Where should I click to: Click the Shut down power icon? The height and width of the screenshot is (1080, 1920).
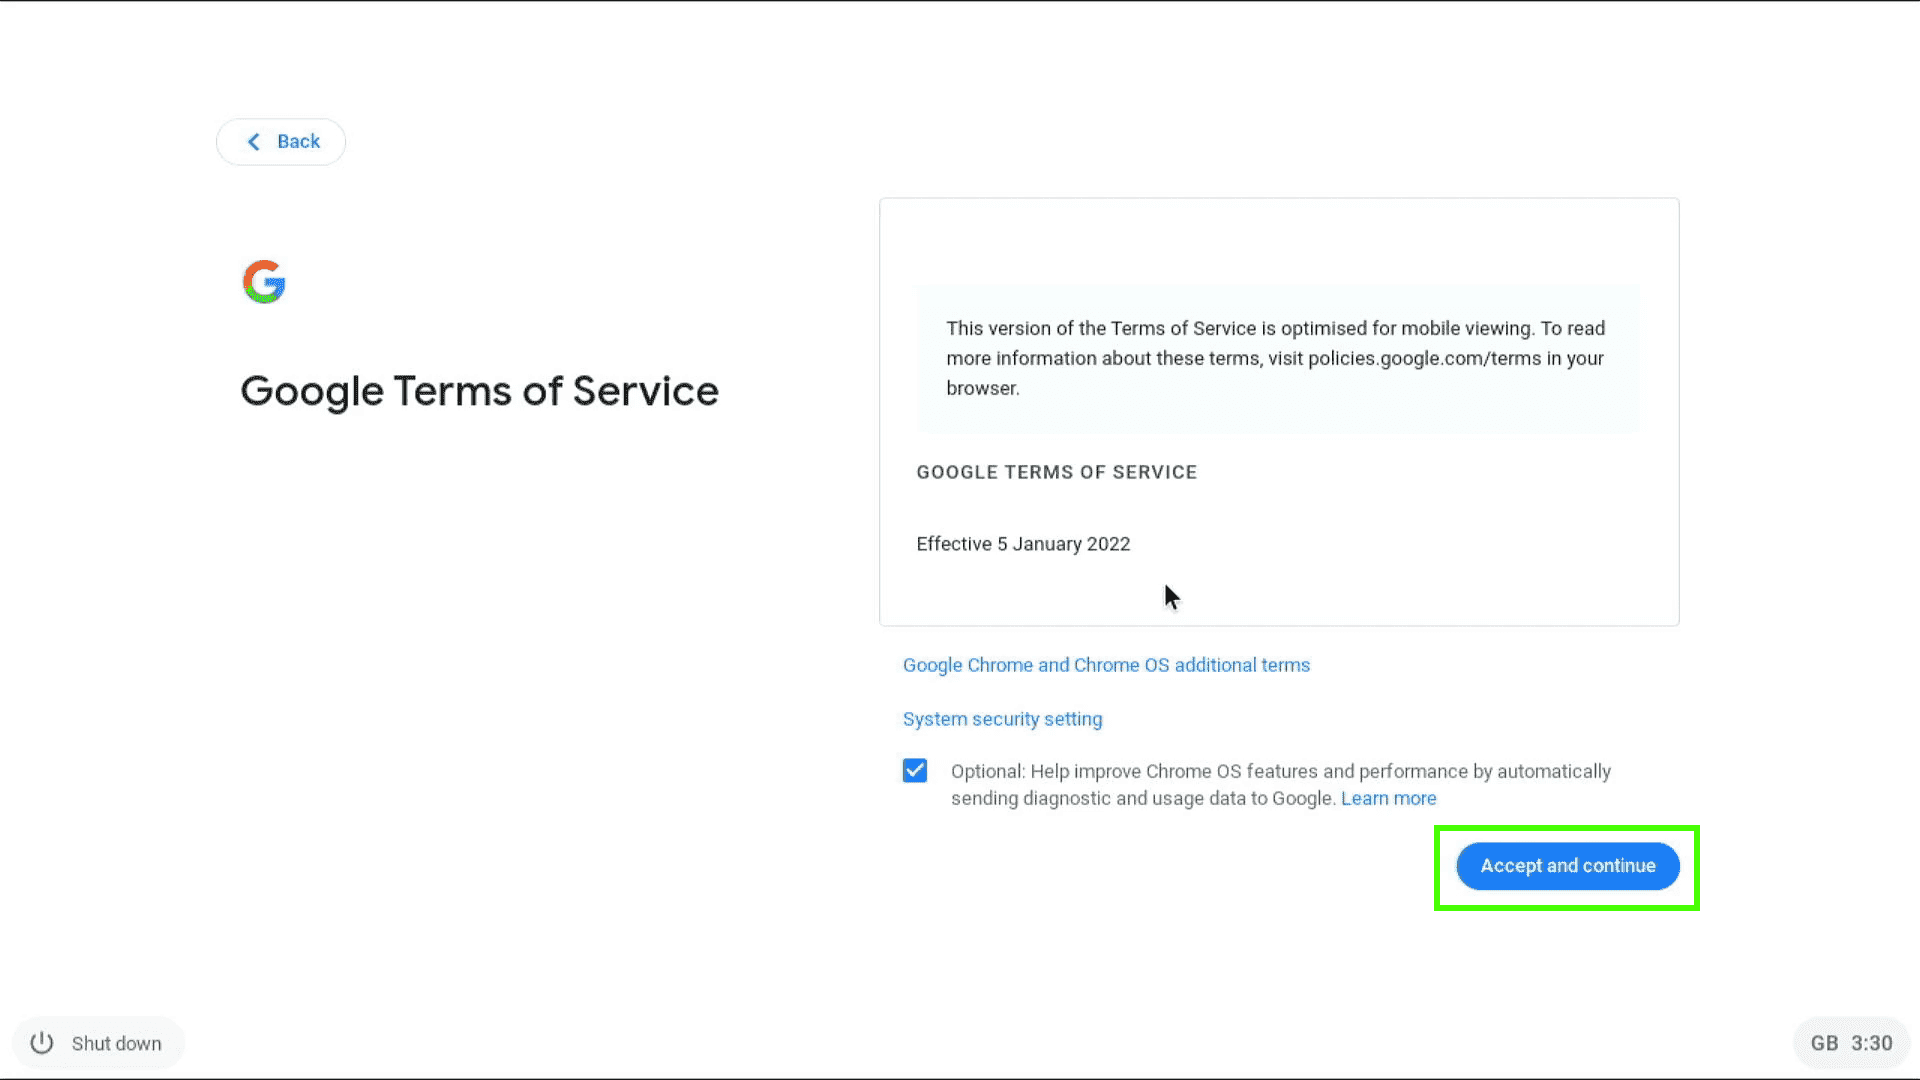(x=40, y=1042)
